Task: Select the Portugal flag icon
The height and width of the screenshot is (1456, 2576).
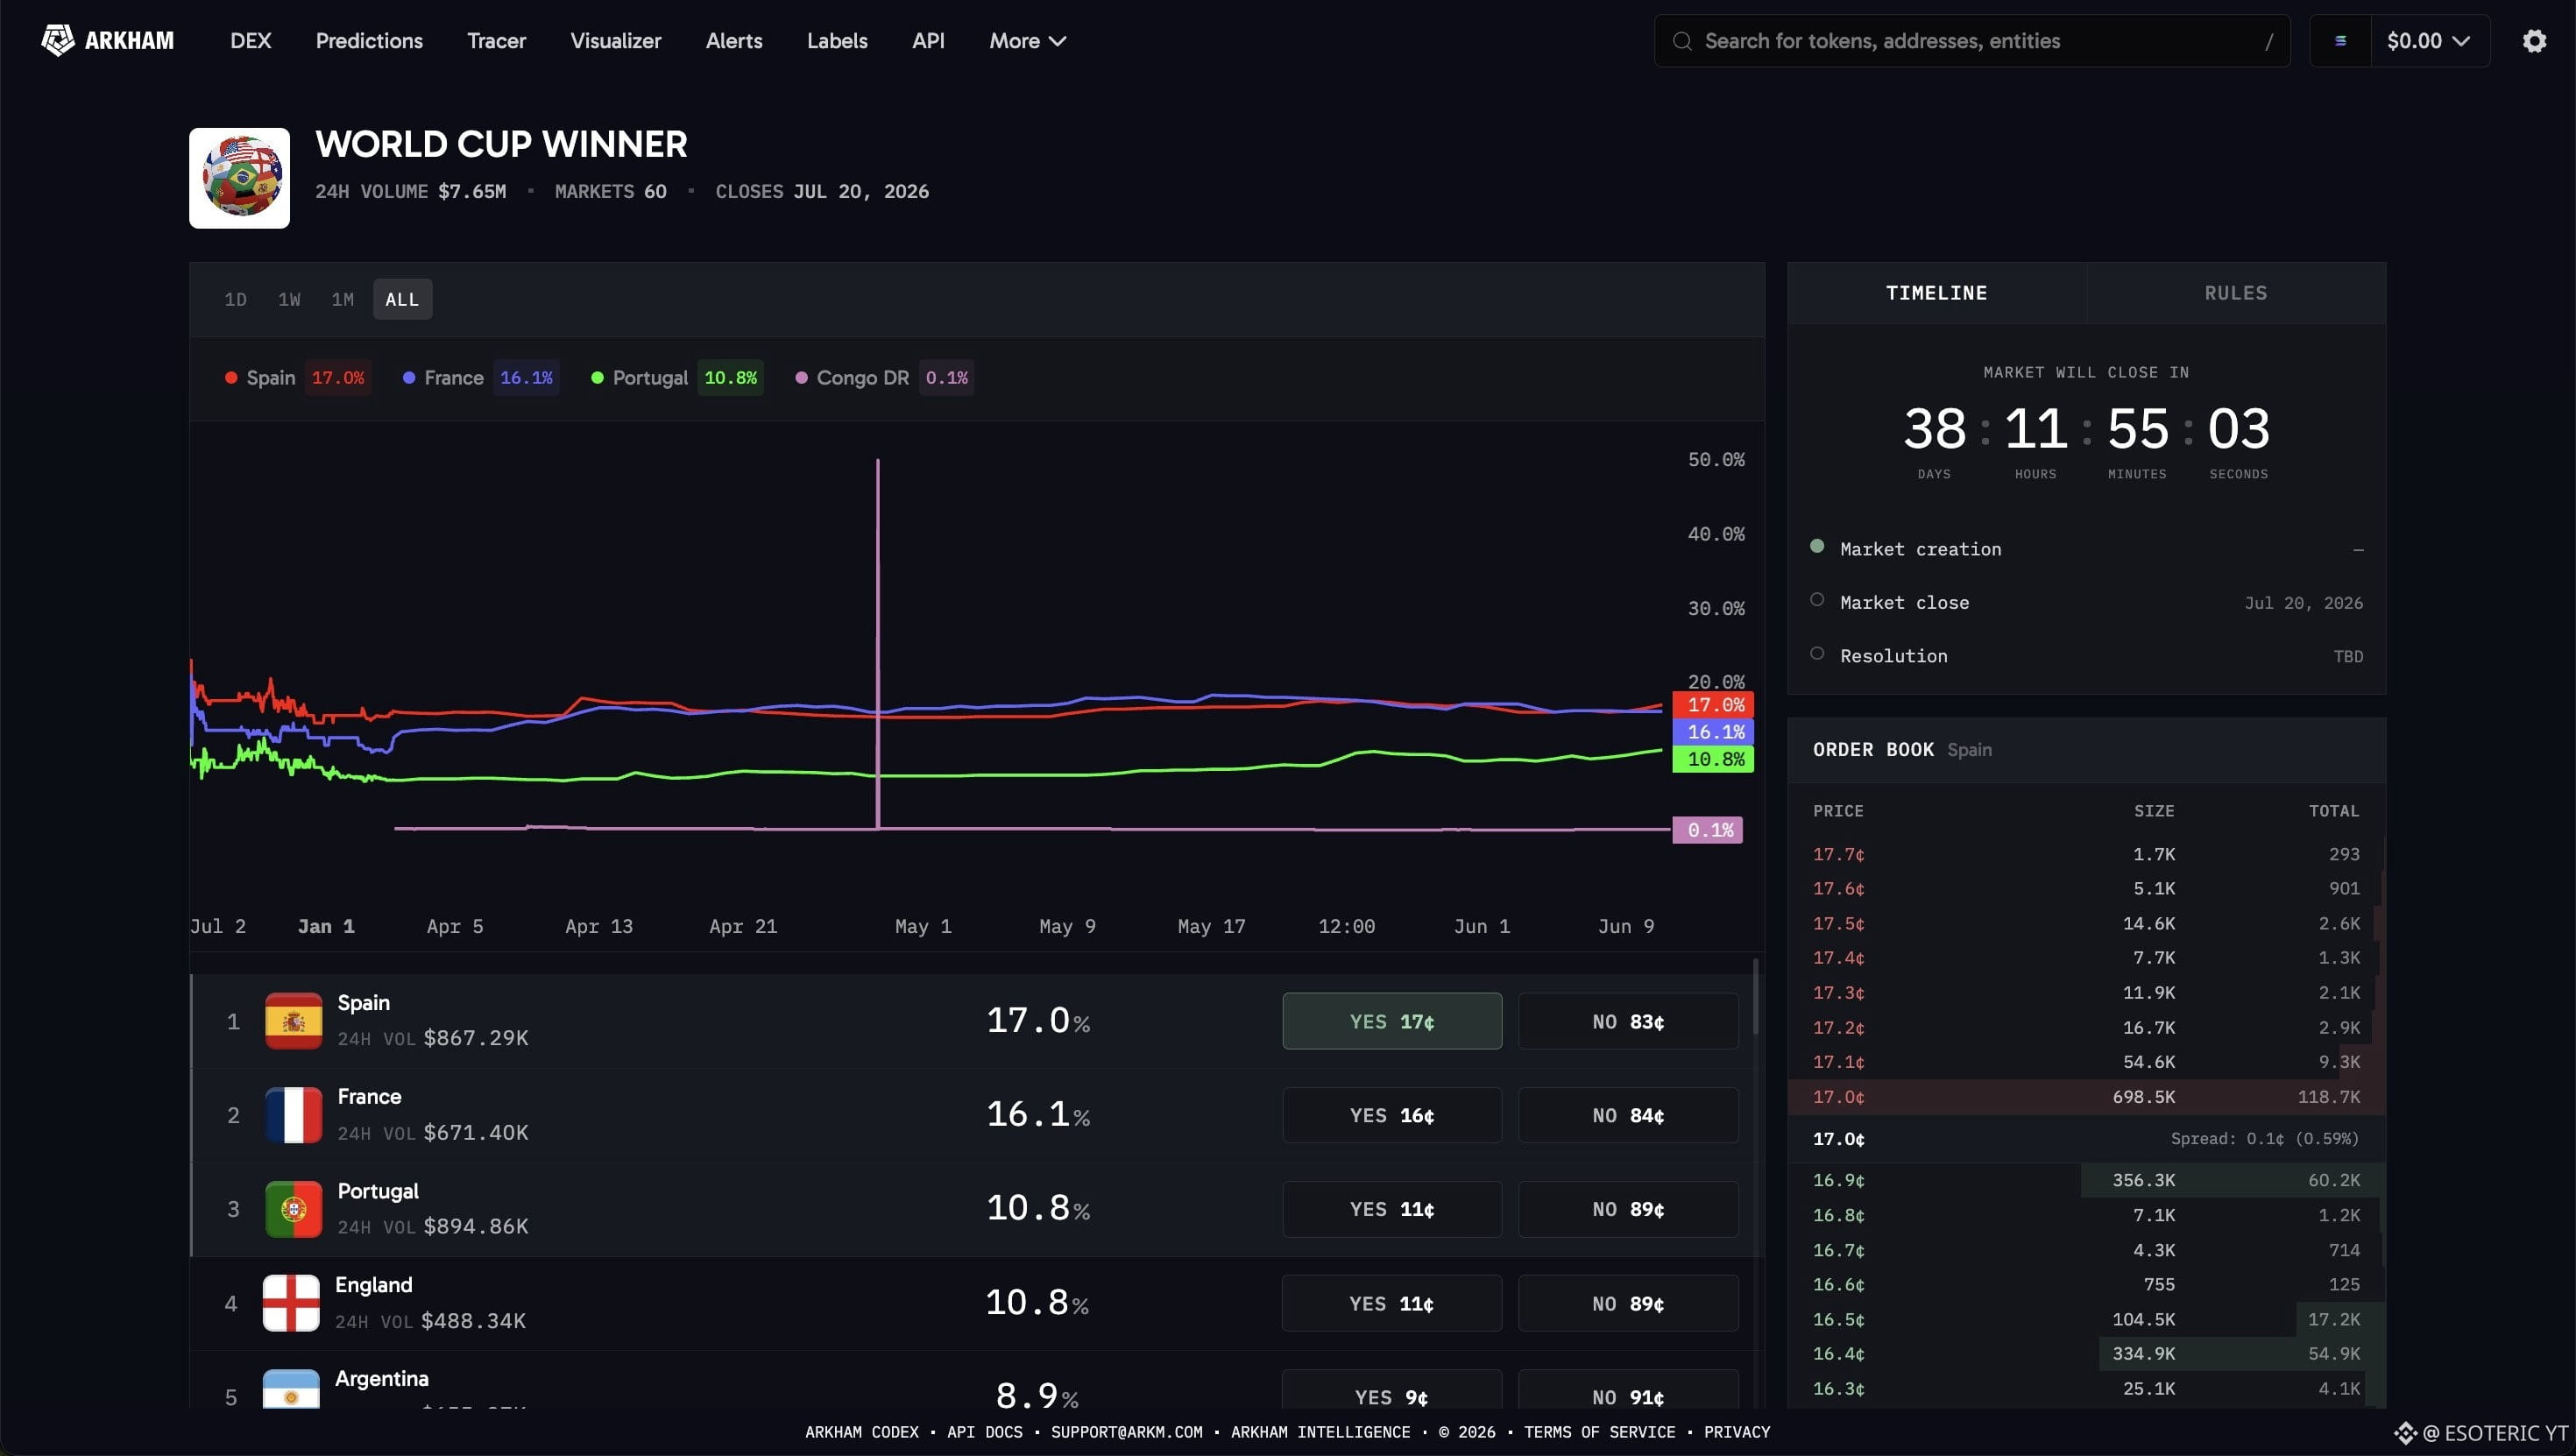Action: point(294,1209)
